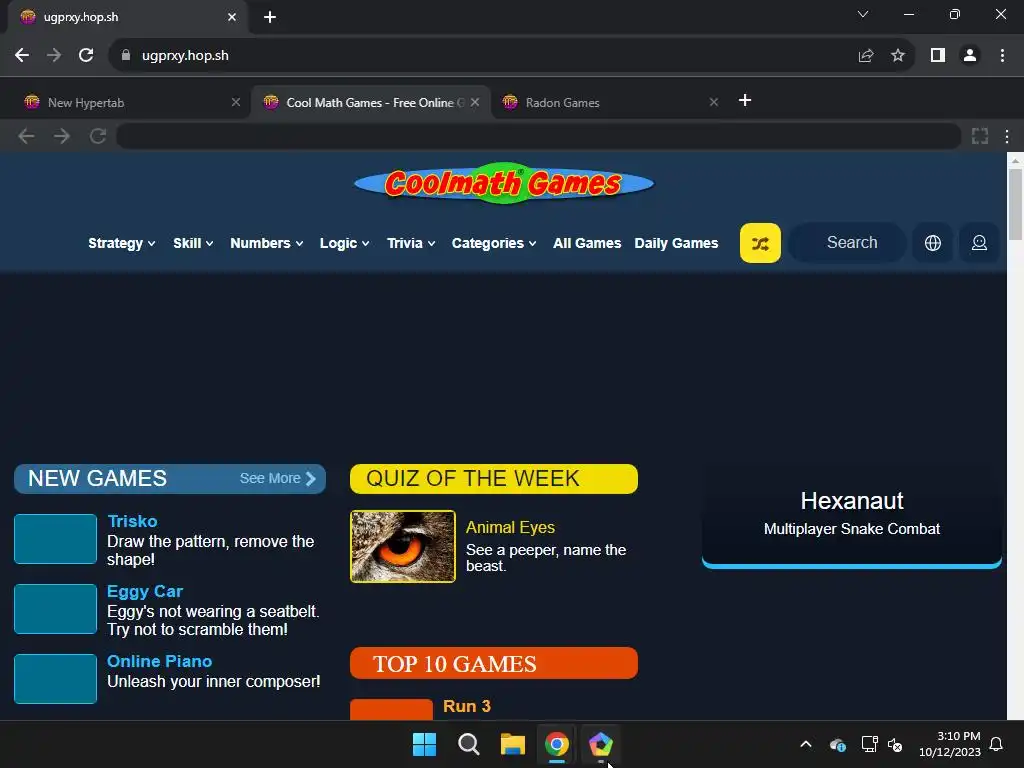Click the Online Piano game thumbnail
The image size is (1024, 768).
pyautogui.click(x=56, y=679)
